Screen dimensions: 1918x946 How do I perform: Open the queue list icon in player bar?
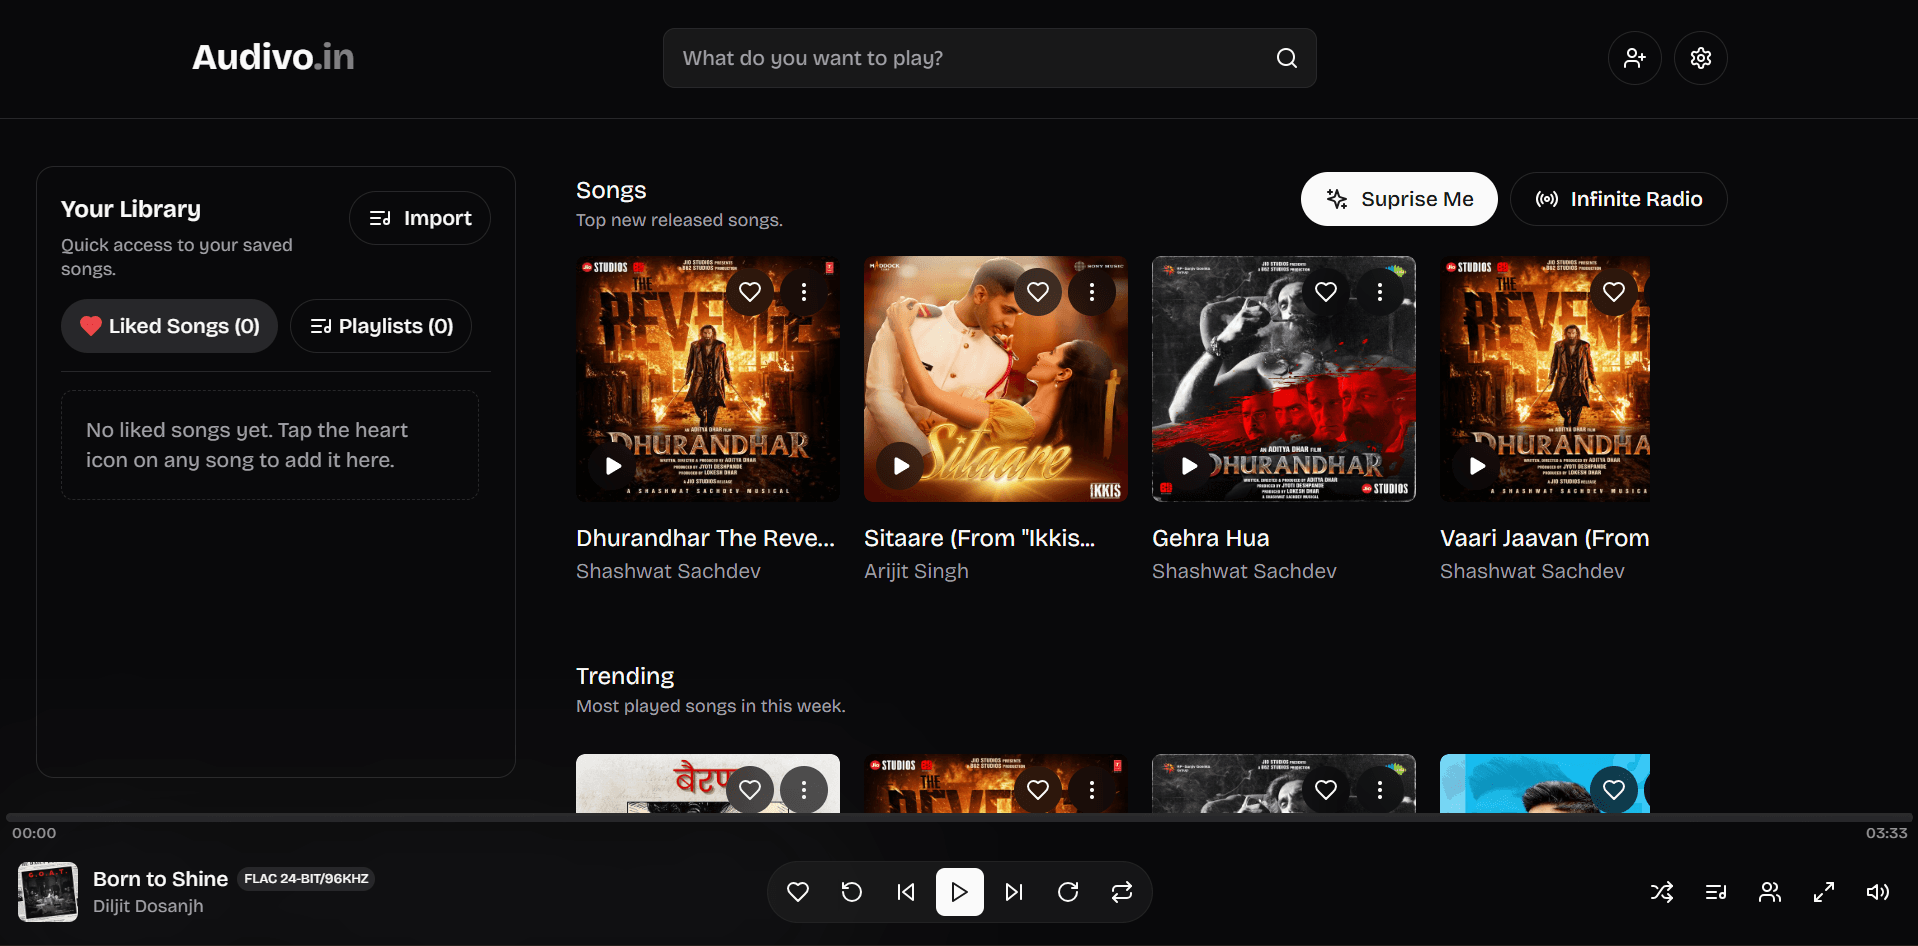1716,892
